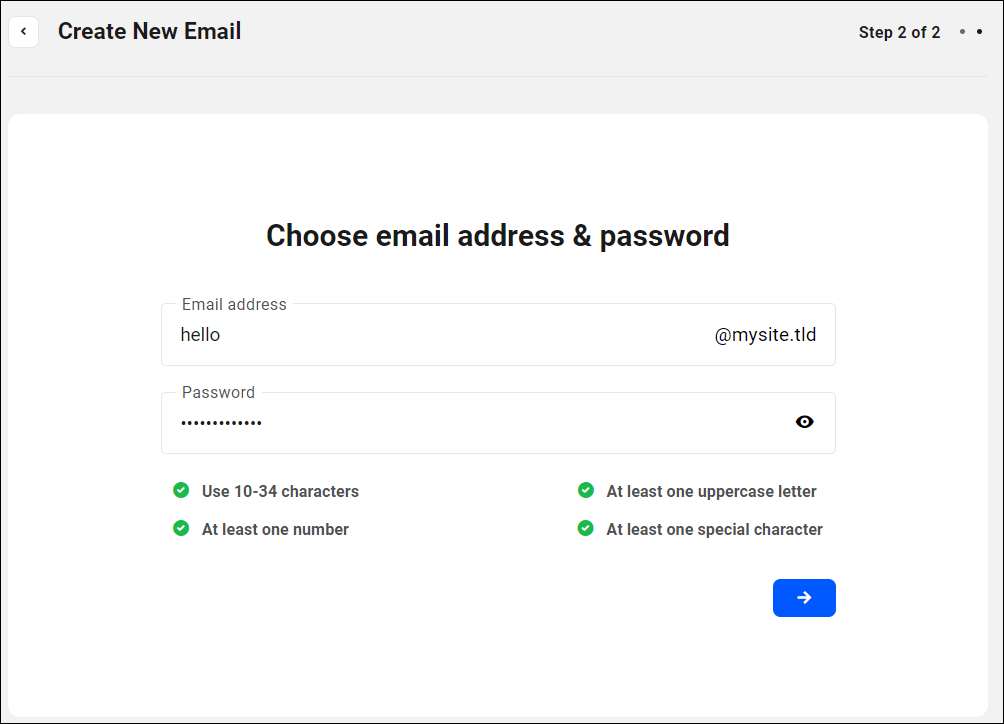
Task: Click the 'Email address' field label
Action: 234,304
